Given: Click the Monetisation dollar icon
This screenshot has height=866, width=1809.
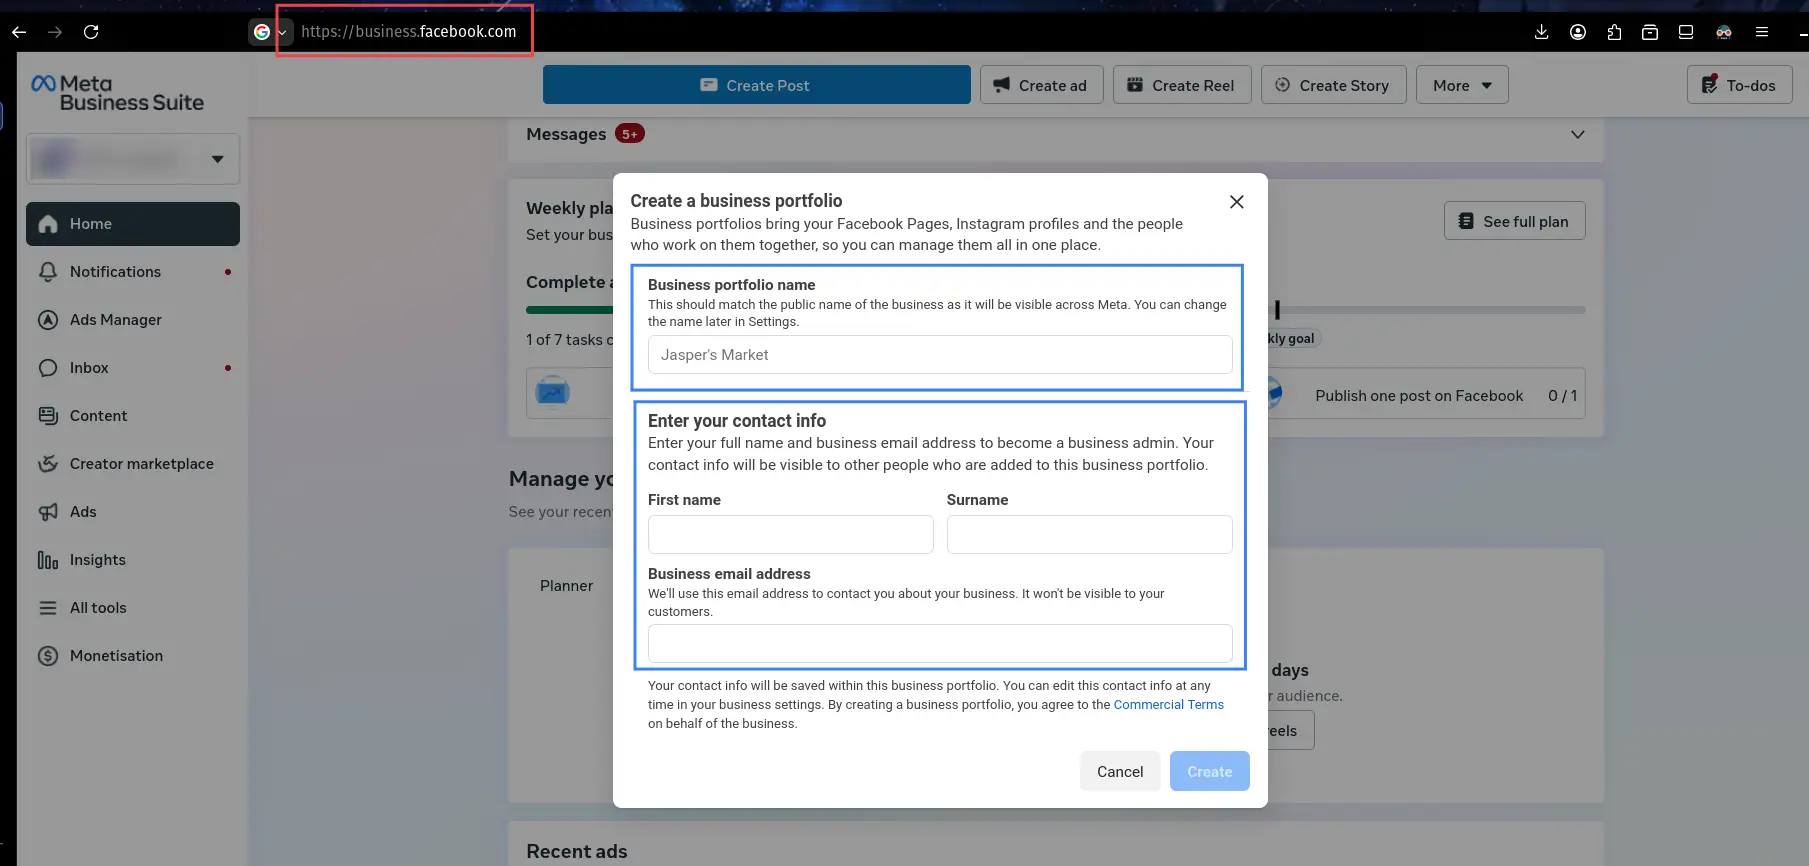Looking at the screenshot, I should (48, 656).
